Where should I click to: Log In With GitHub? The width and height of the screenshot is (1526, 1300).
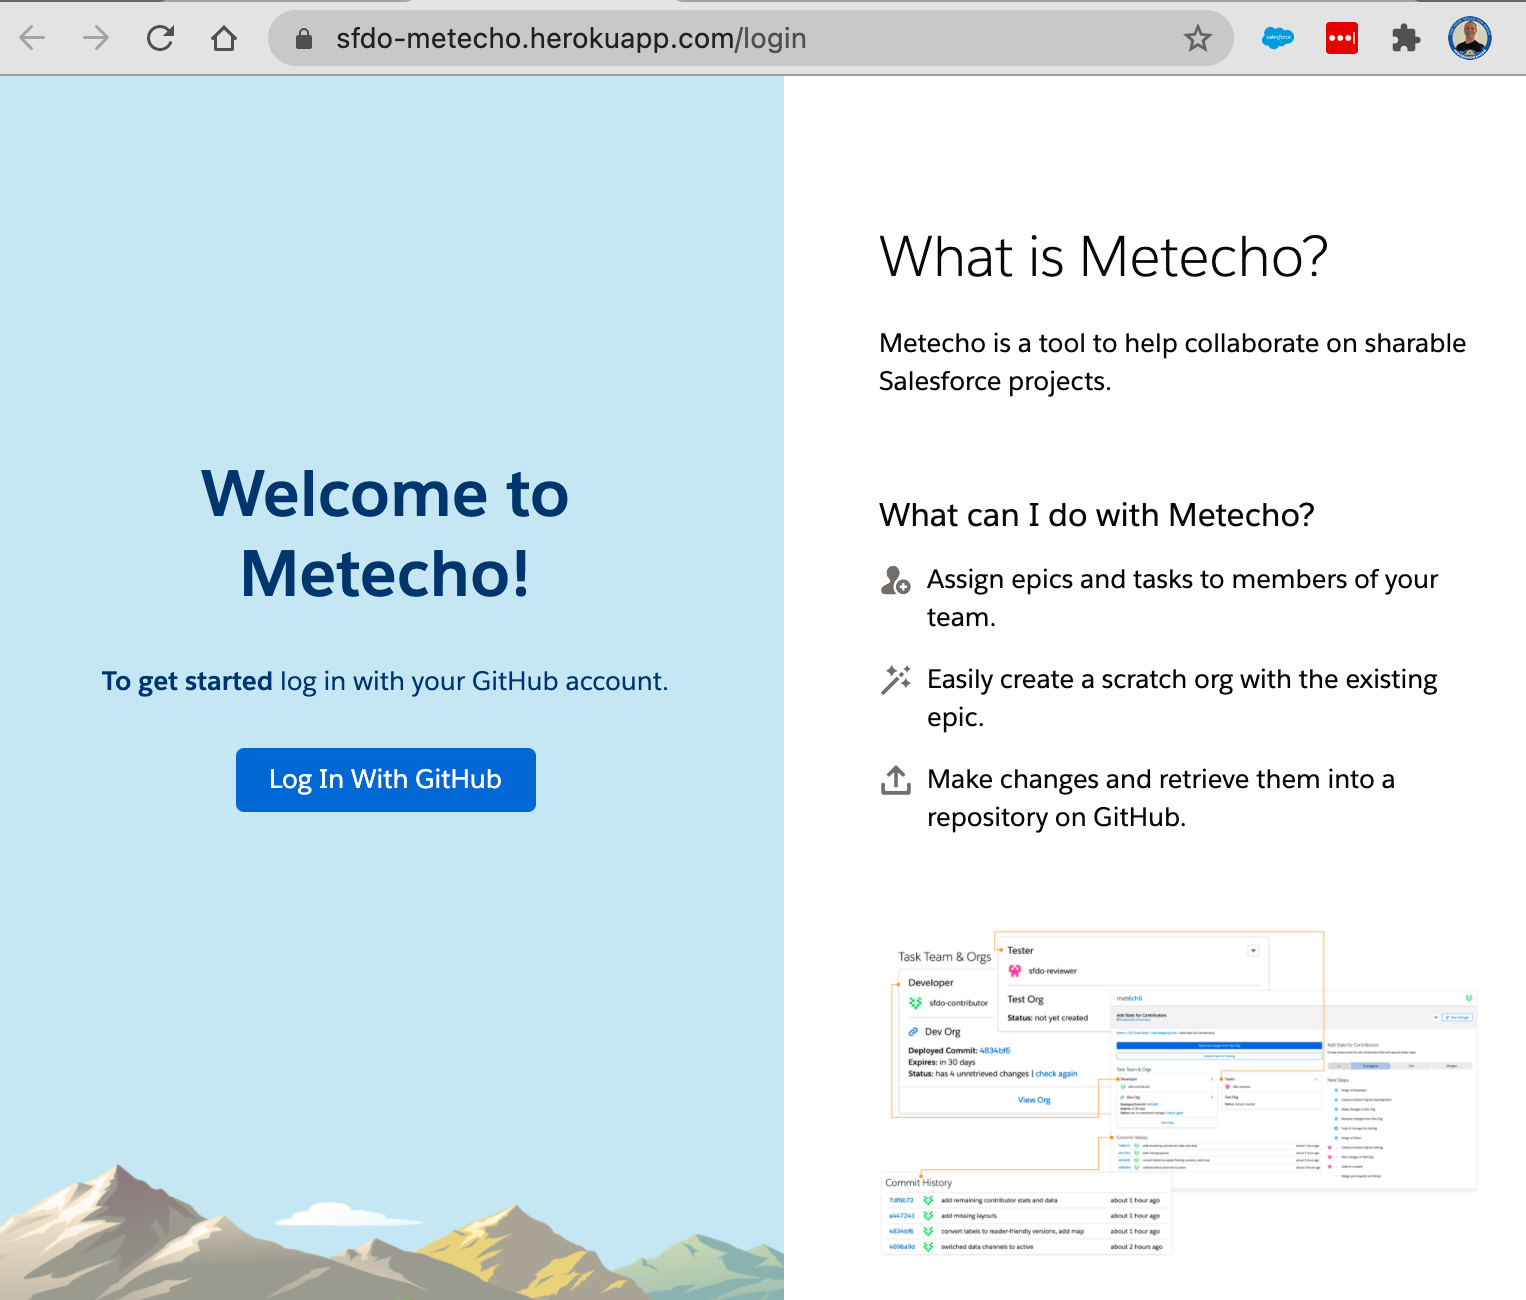tap(386, 780)
